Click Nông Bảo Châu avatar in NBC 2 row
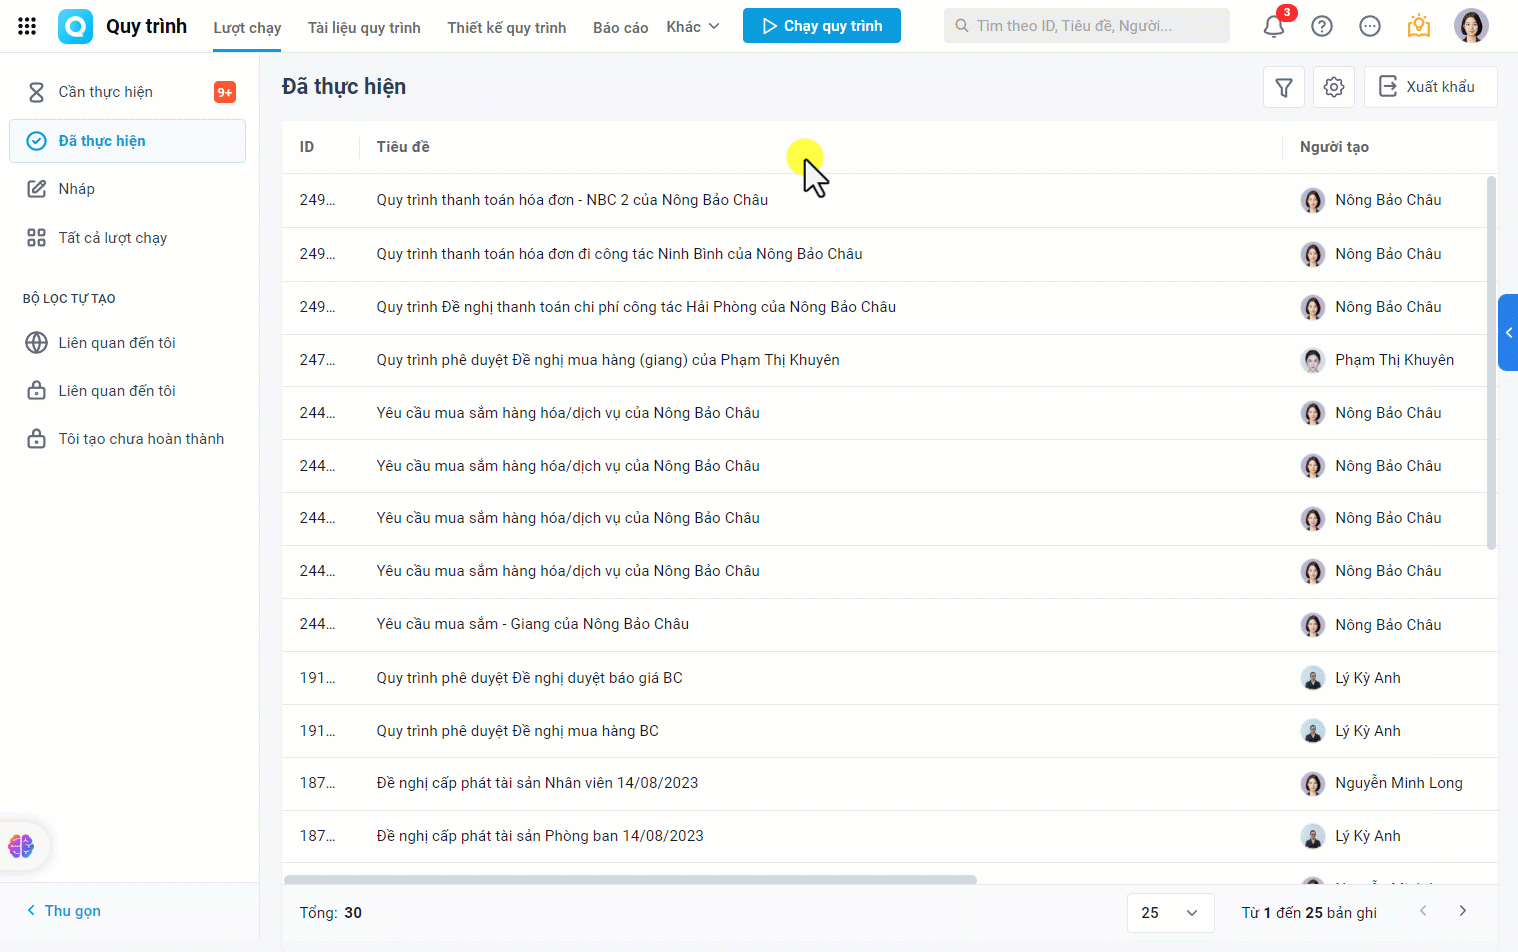The width and height of the screenshot is (1518, 952). (1313, 200)
